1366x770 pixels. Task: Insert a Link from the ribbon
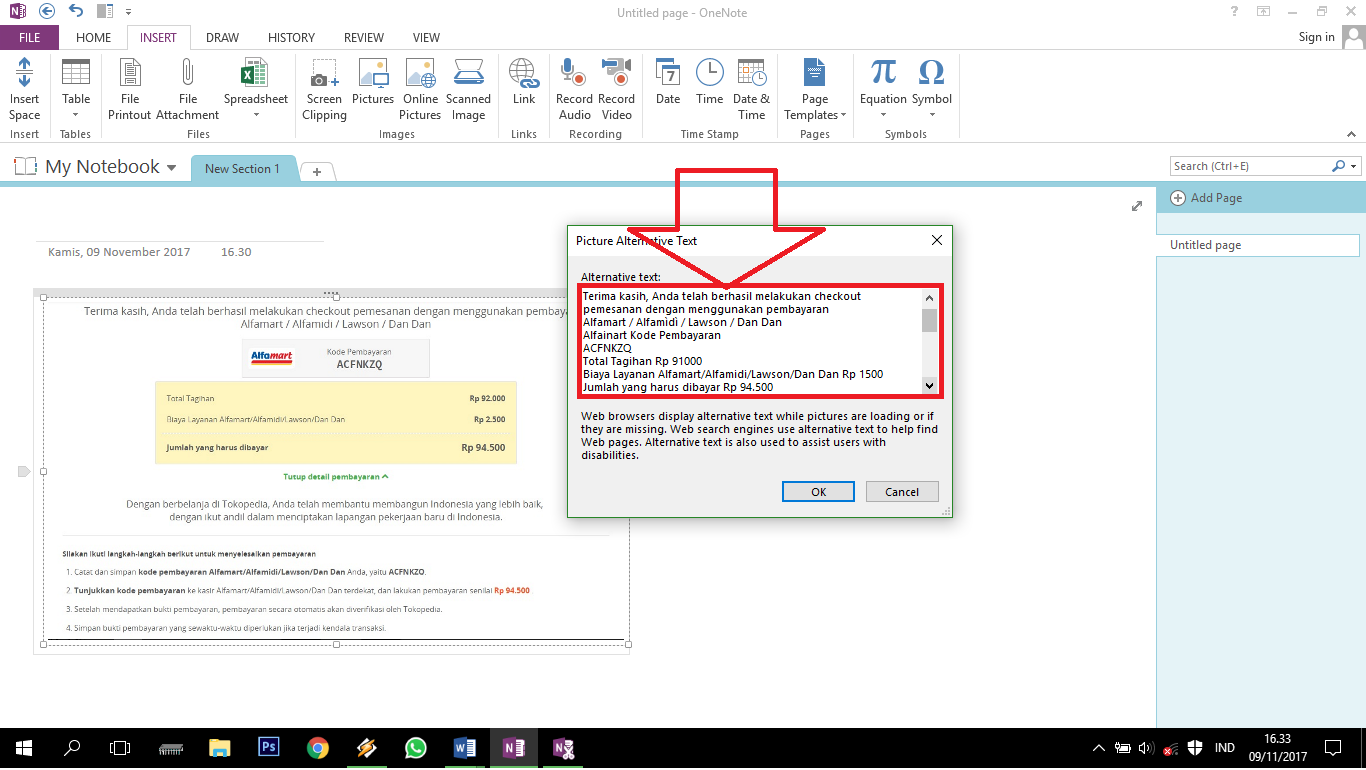click(x=524, y=82)
